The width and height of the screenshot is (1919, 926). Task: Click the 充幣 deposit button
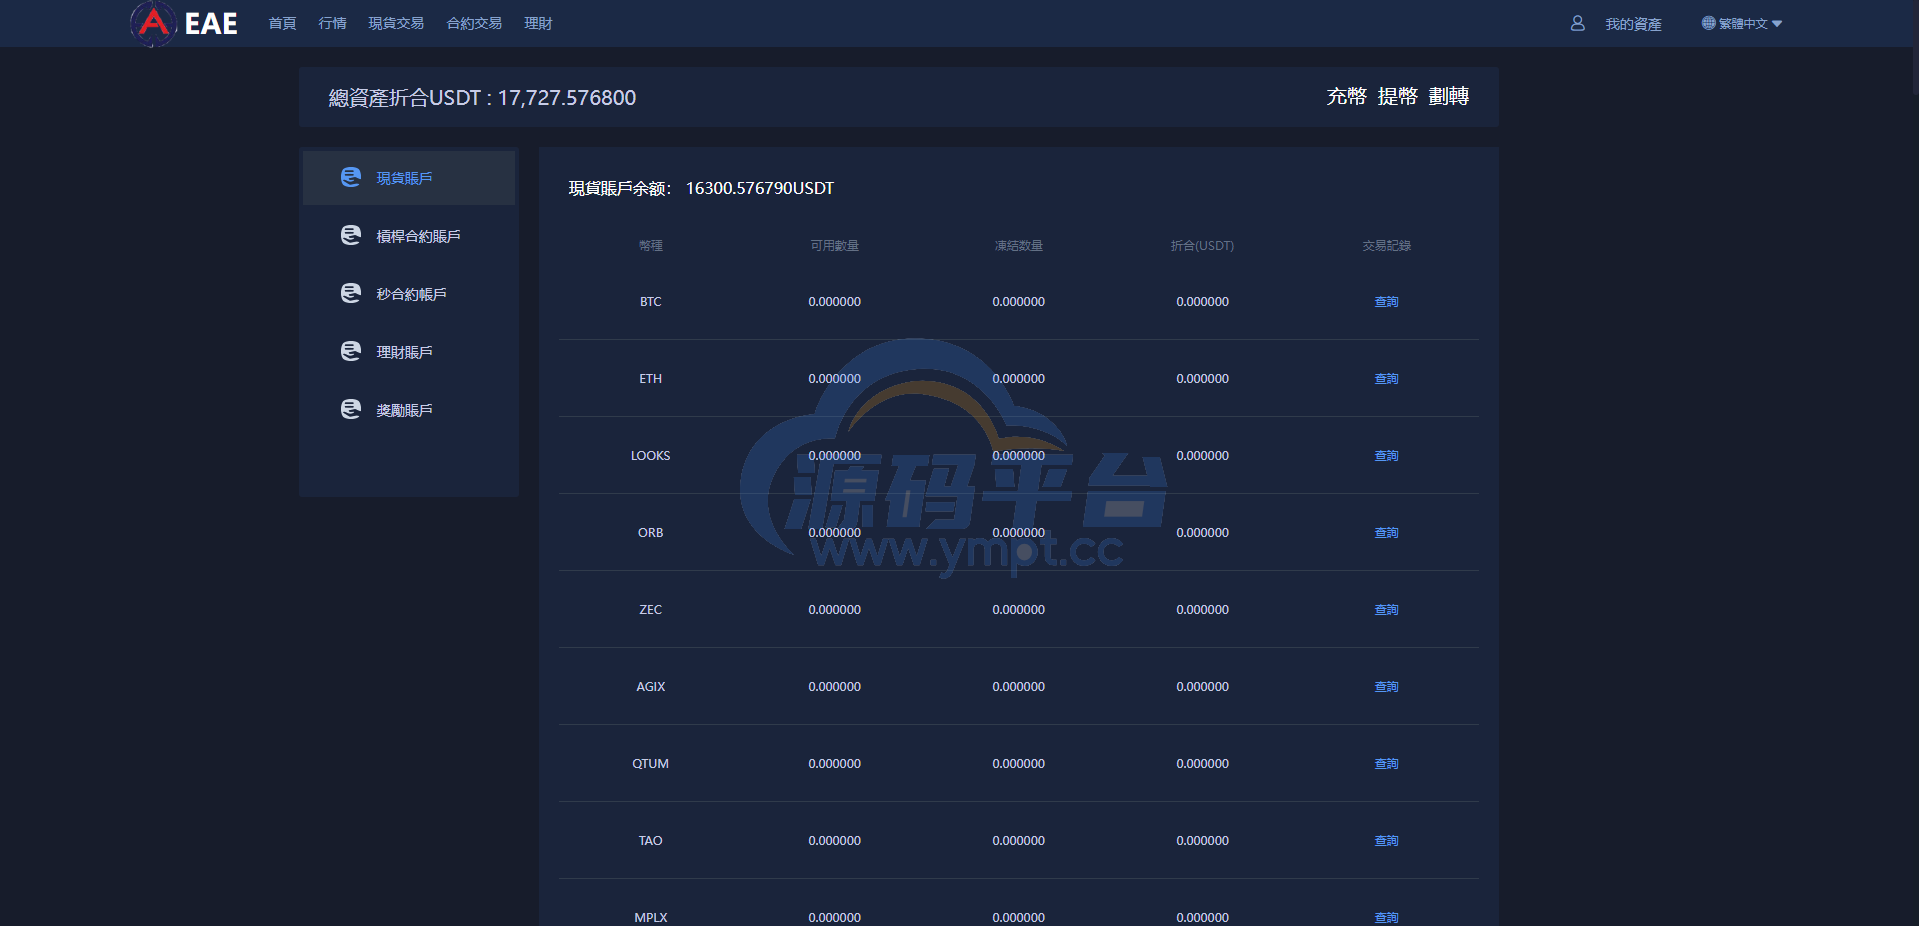[x=1346, y=96]
